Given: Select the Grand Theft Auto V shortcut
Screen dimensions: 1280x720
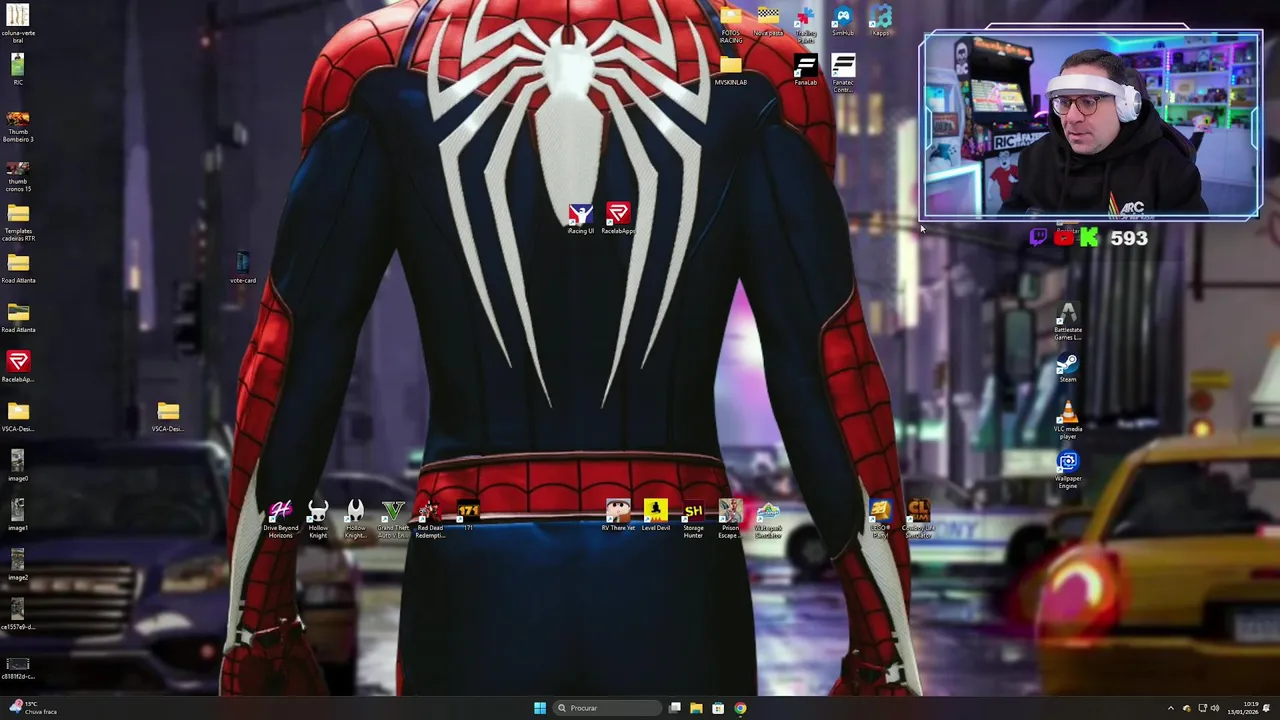Looking at the screenshot, I should coord(393,520).
